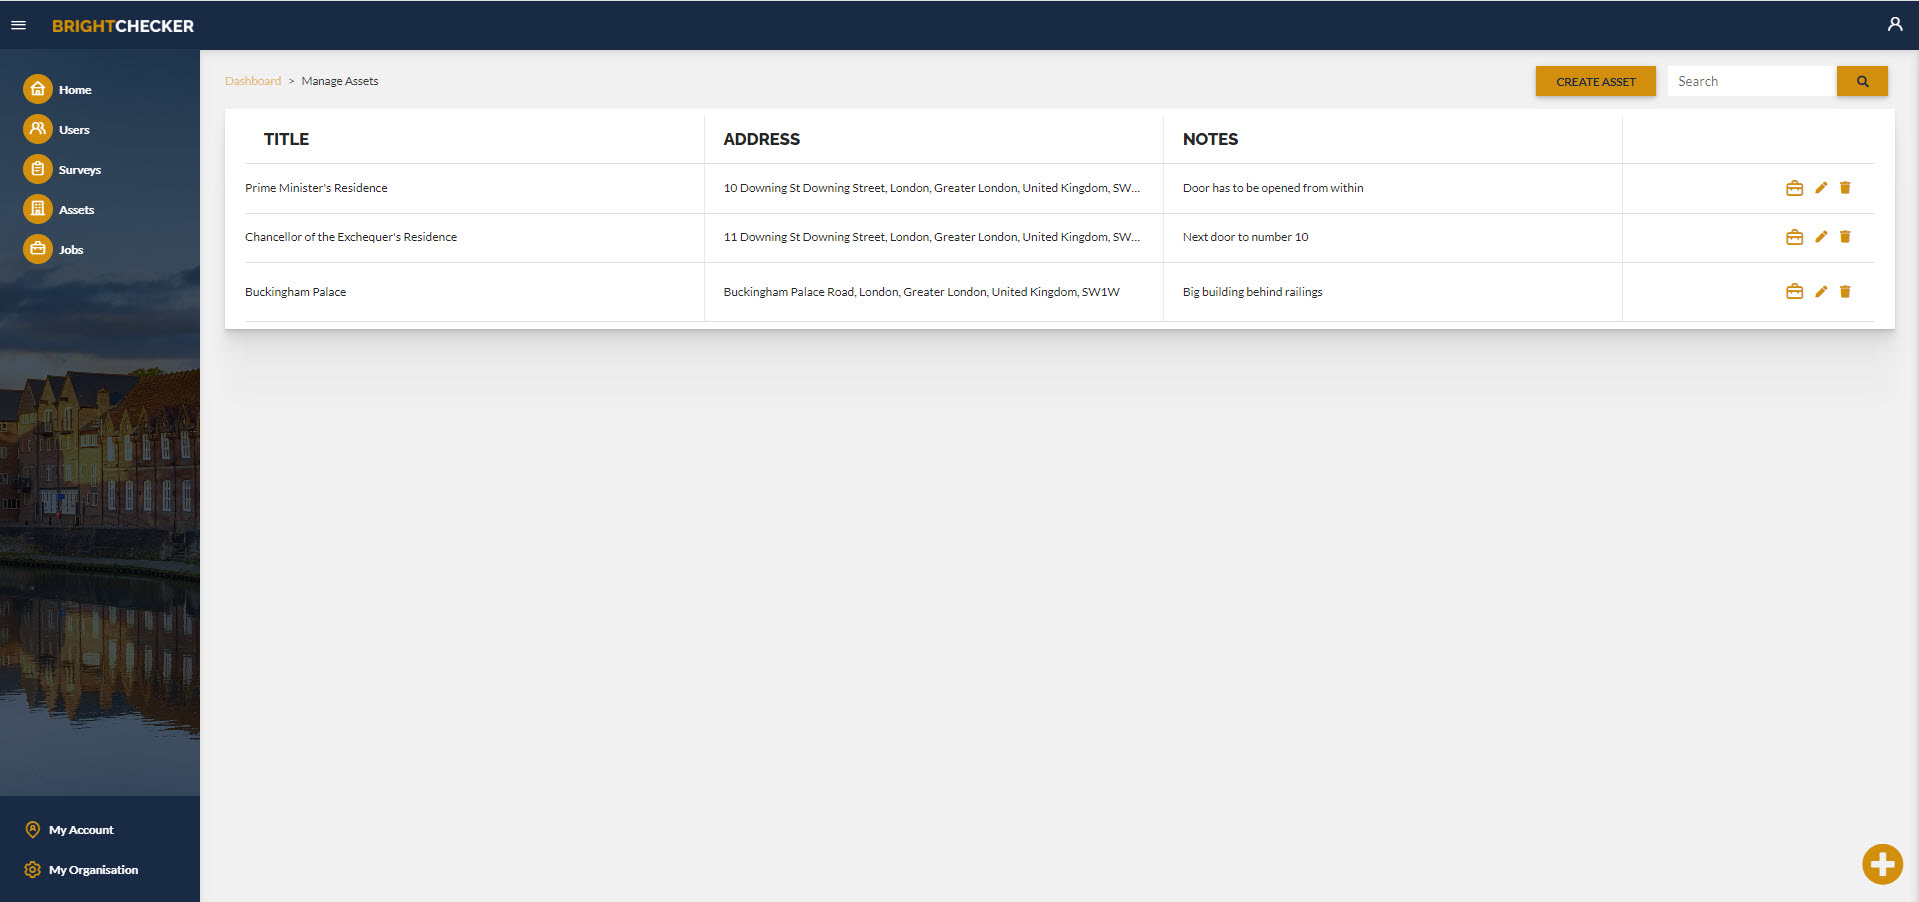
Task: Delete the Prime Minister's Residence asset
Action: (x=1845, y=188)
